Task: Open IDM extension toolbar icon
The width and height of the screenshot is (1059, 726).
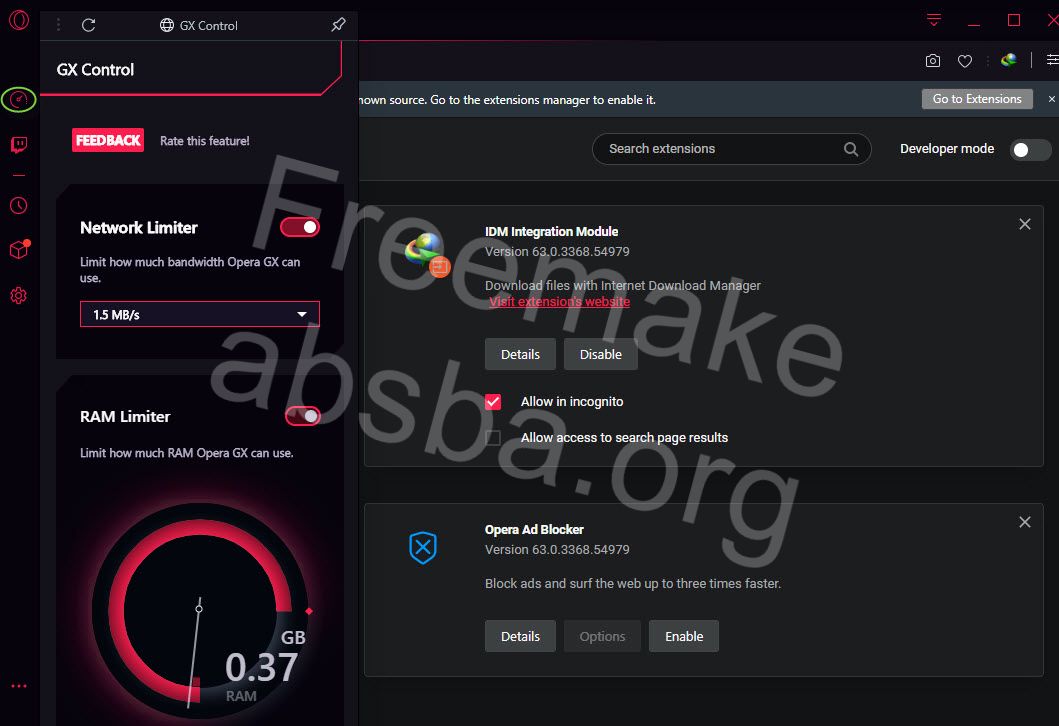Action: click(1008, 60)
